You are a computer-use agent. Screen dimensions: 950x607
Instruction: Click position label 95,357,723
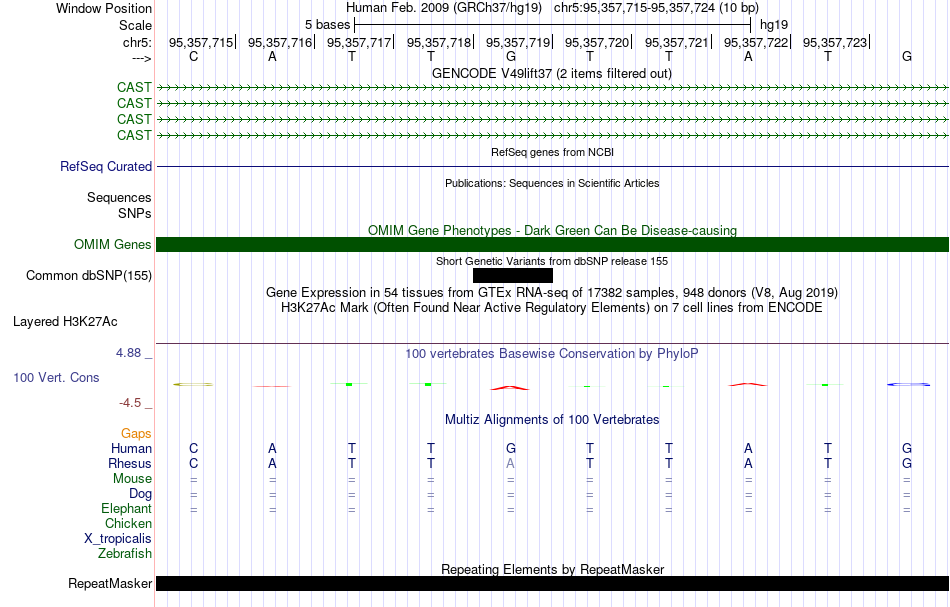tap(835, 42)
